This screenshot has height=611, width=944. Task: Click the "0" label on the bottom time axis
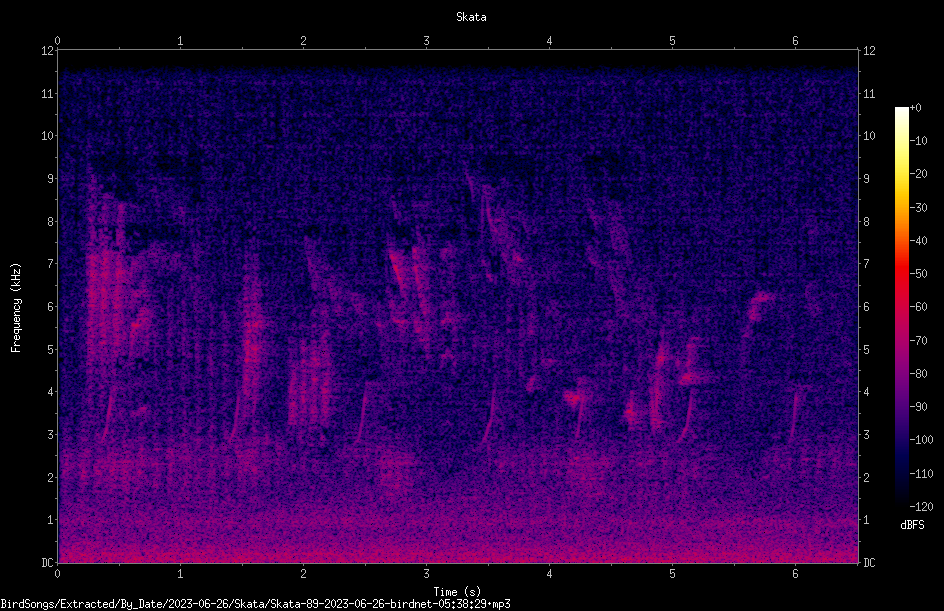click(x=58, y=574)
